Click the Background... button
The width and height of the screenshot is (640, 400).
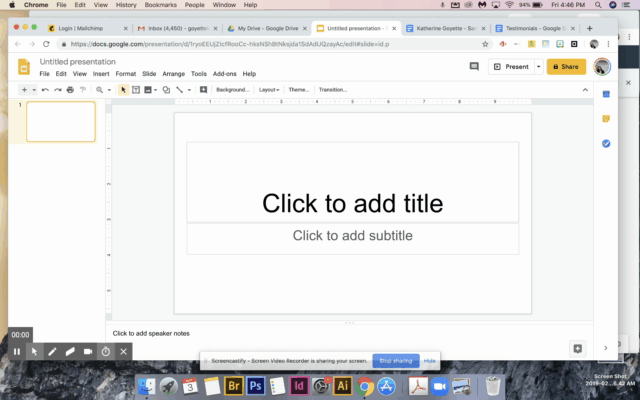click(x=232, y=90)
